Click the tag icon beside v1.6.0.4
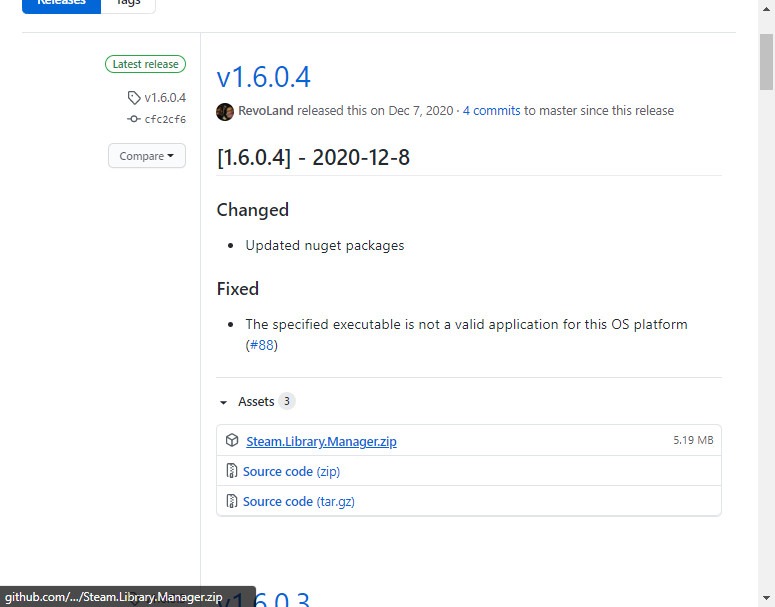 pos(134,97)
